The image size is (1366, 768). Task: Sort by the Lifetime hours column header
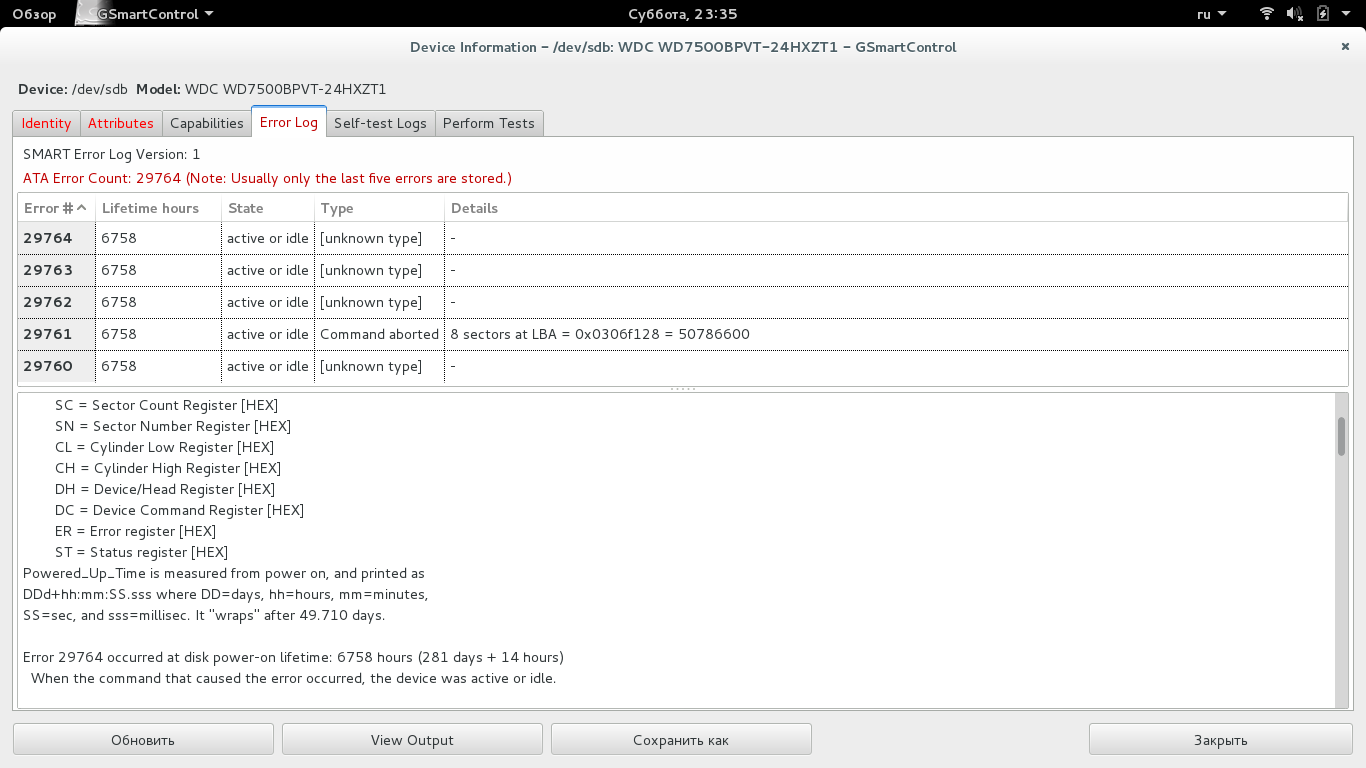click(158, 208)
